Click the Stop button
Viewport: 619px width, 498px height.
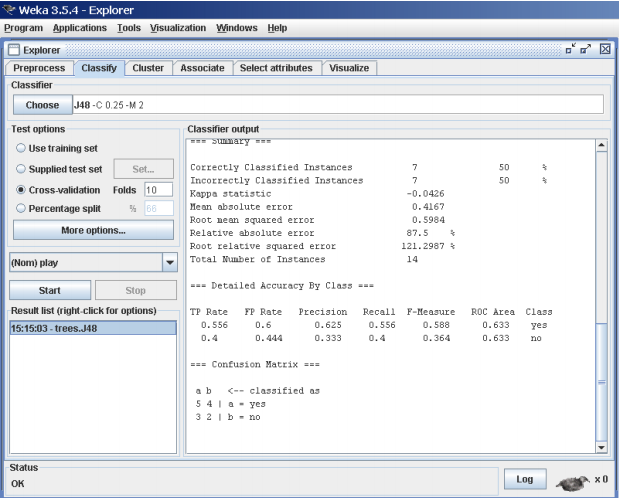coord(135,290)
